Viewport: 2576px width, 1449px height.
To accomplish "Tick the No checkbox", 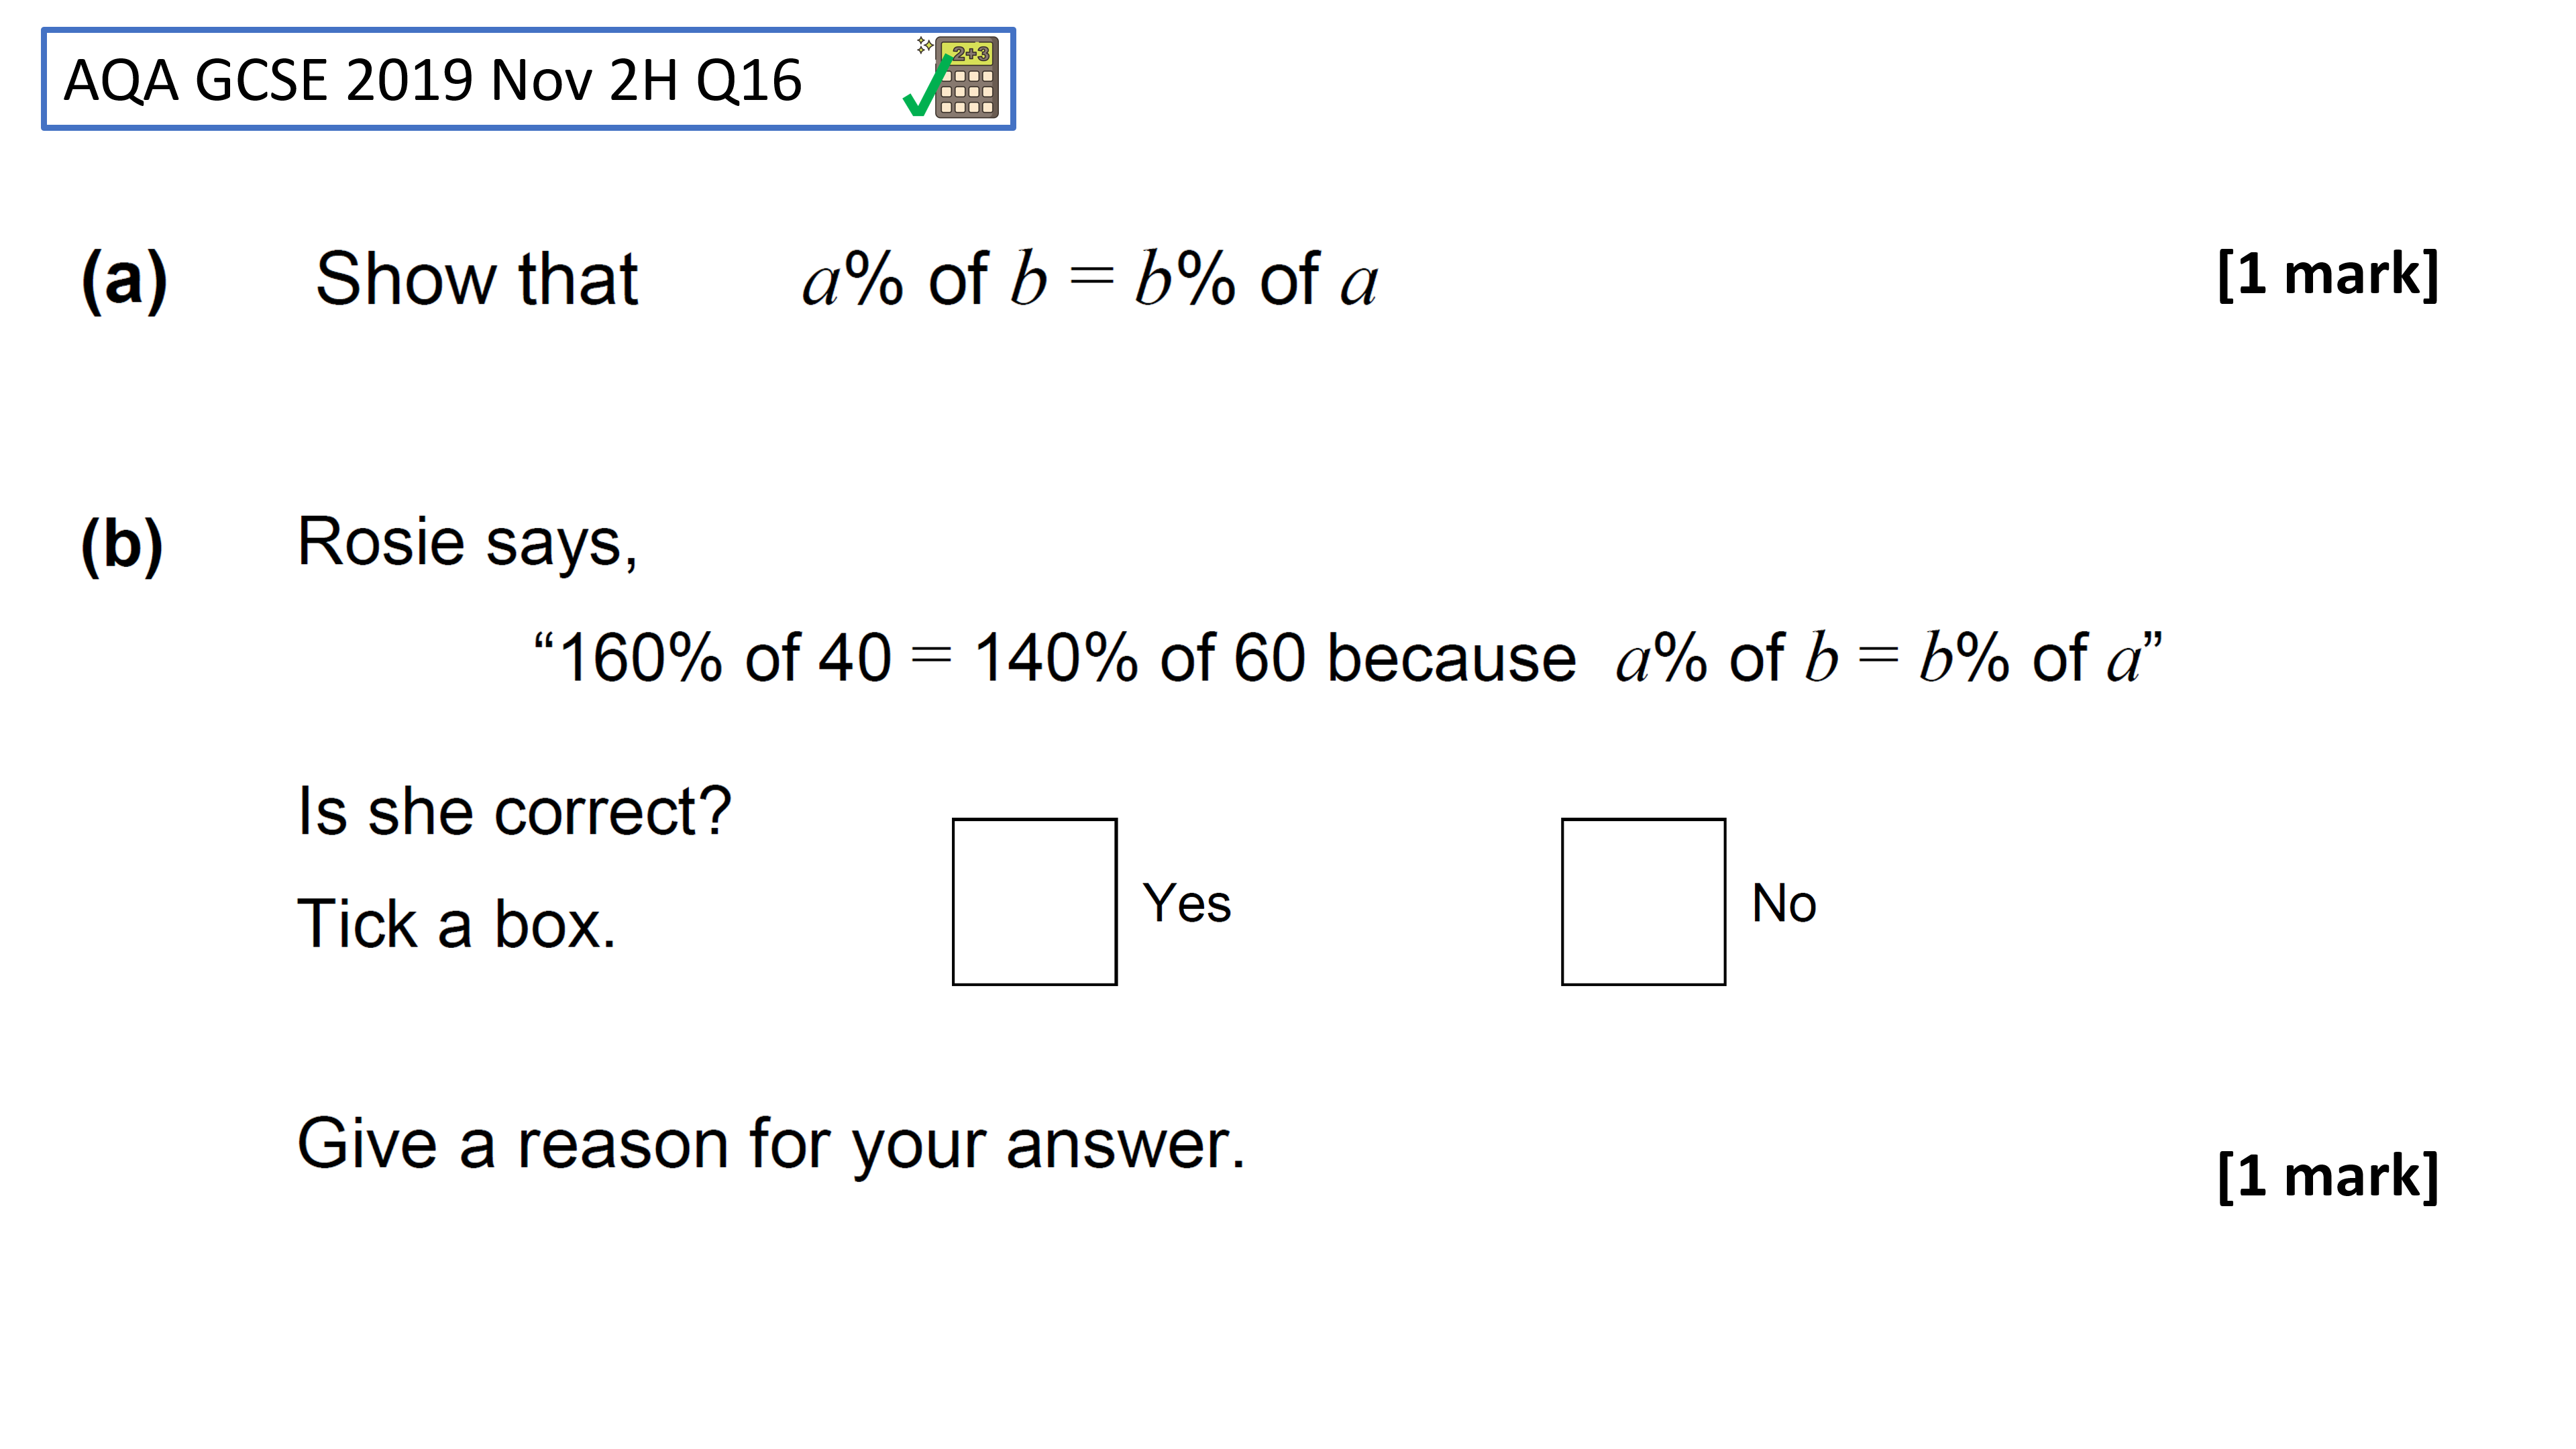I will pos(1643,902).
